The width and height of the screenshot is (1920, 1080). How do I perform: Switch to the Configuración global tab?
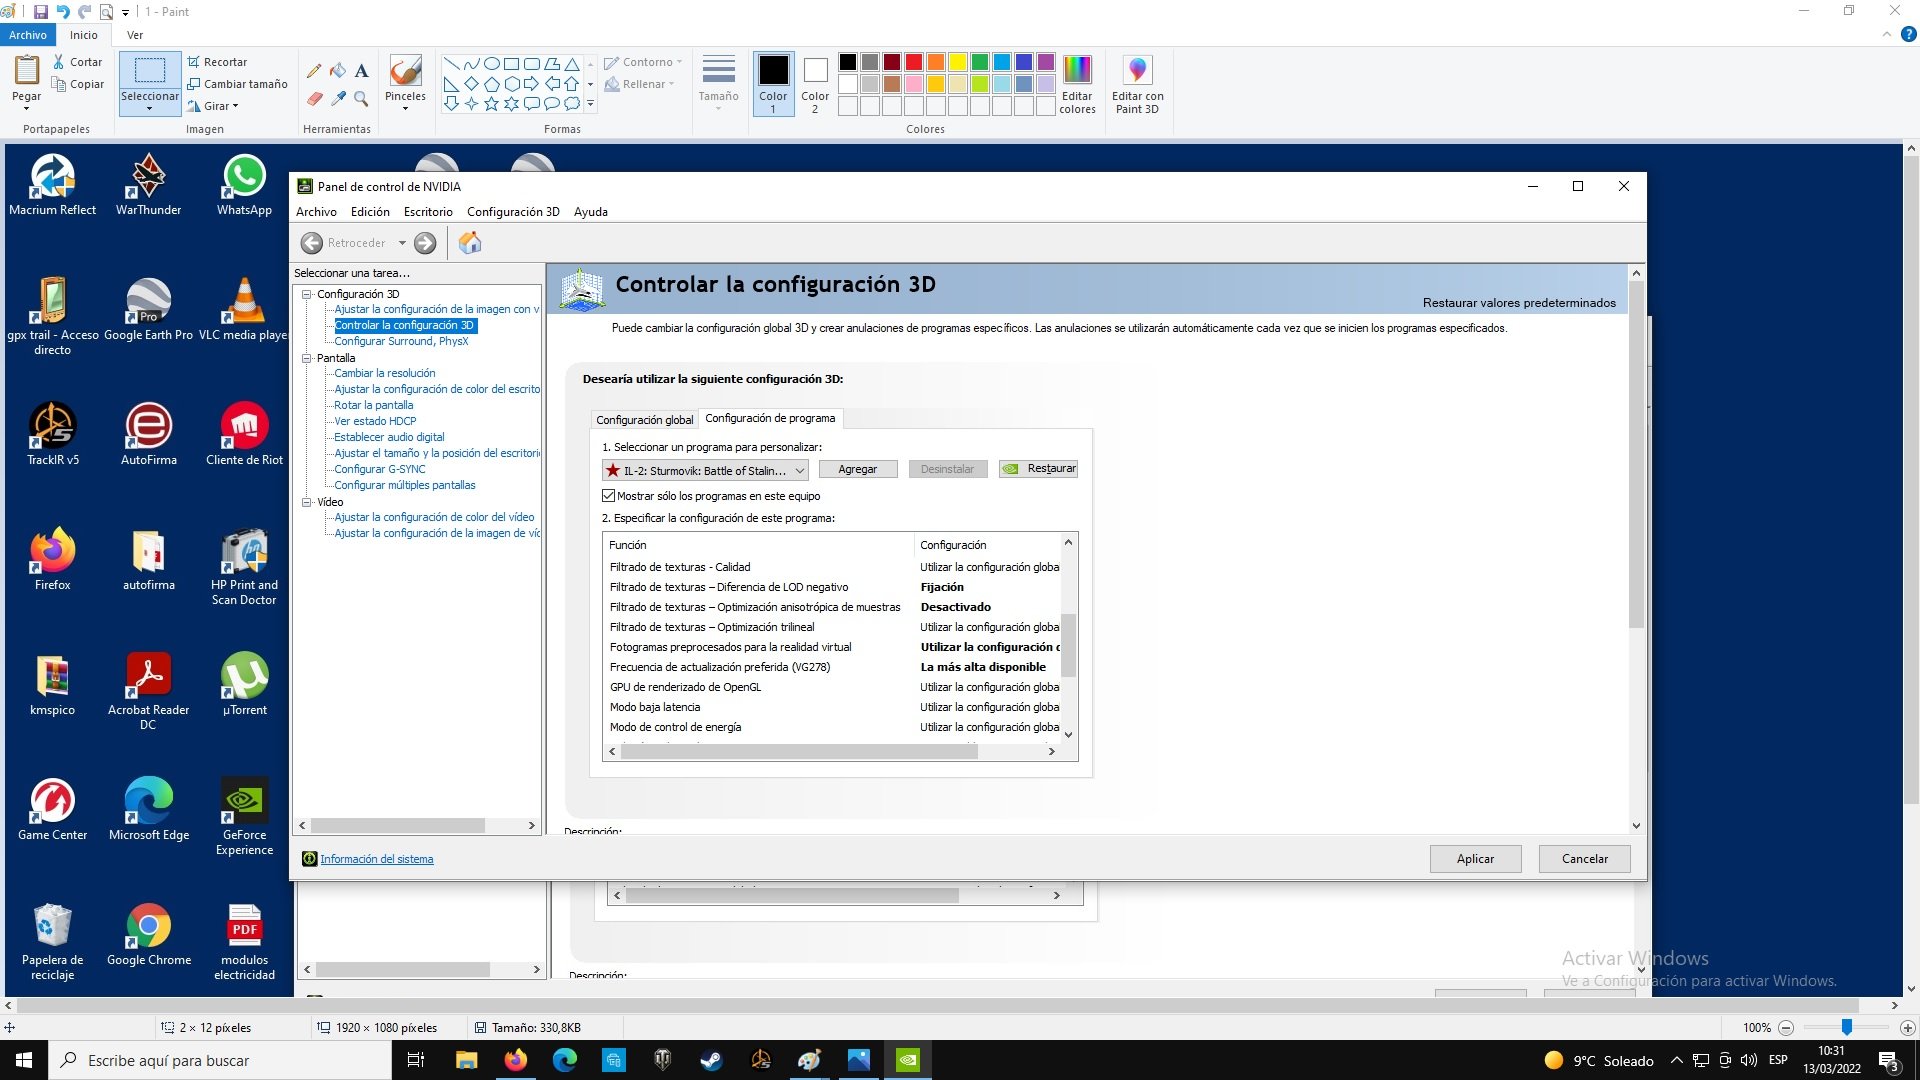pos(644,420)
